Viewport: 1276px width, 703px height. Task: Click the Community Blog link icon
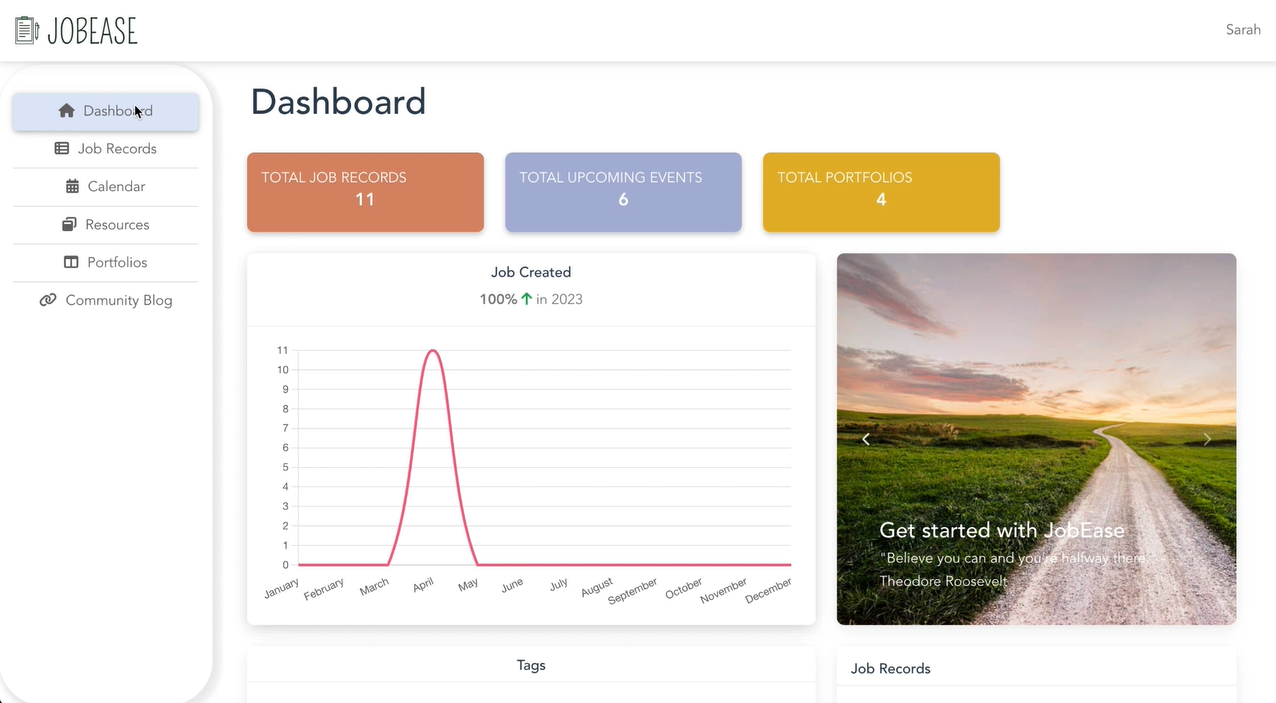[x=48, y=301]
